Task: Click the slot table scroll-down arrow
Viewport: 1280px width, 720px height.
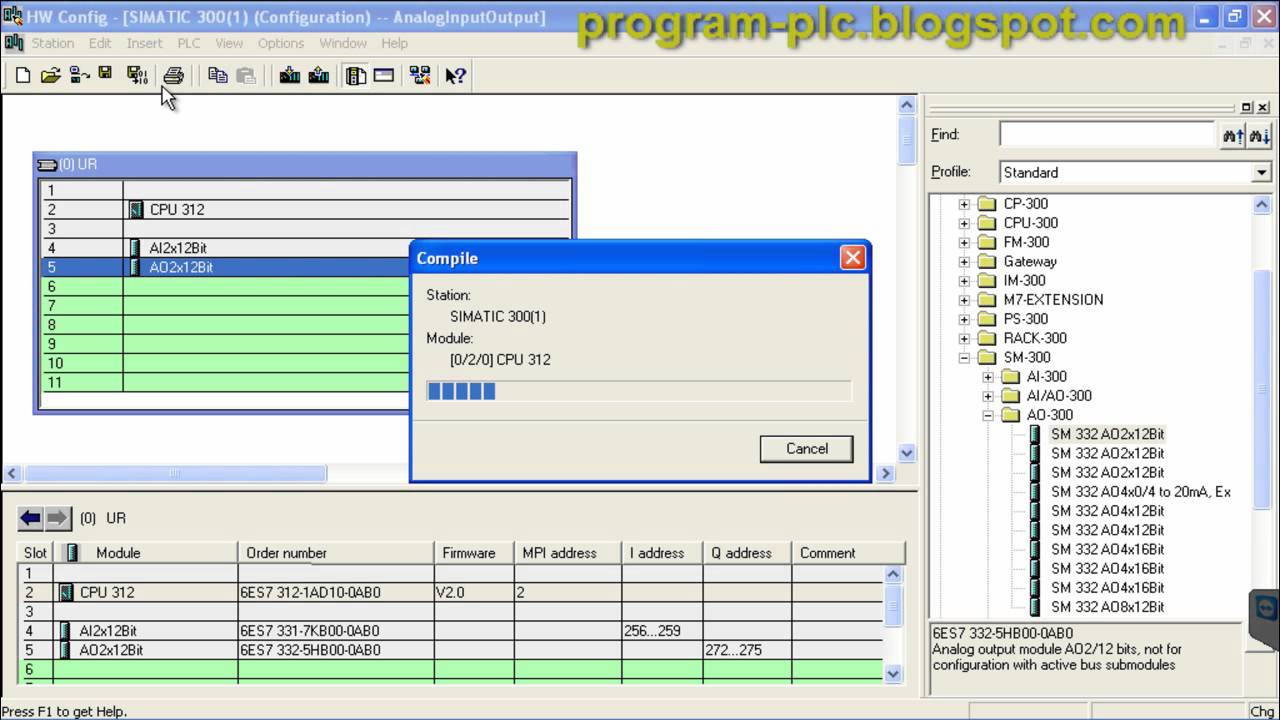Action: [895, 673]
